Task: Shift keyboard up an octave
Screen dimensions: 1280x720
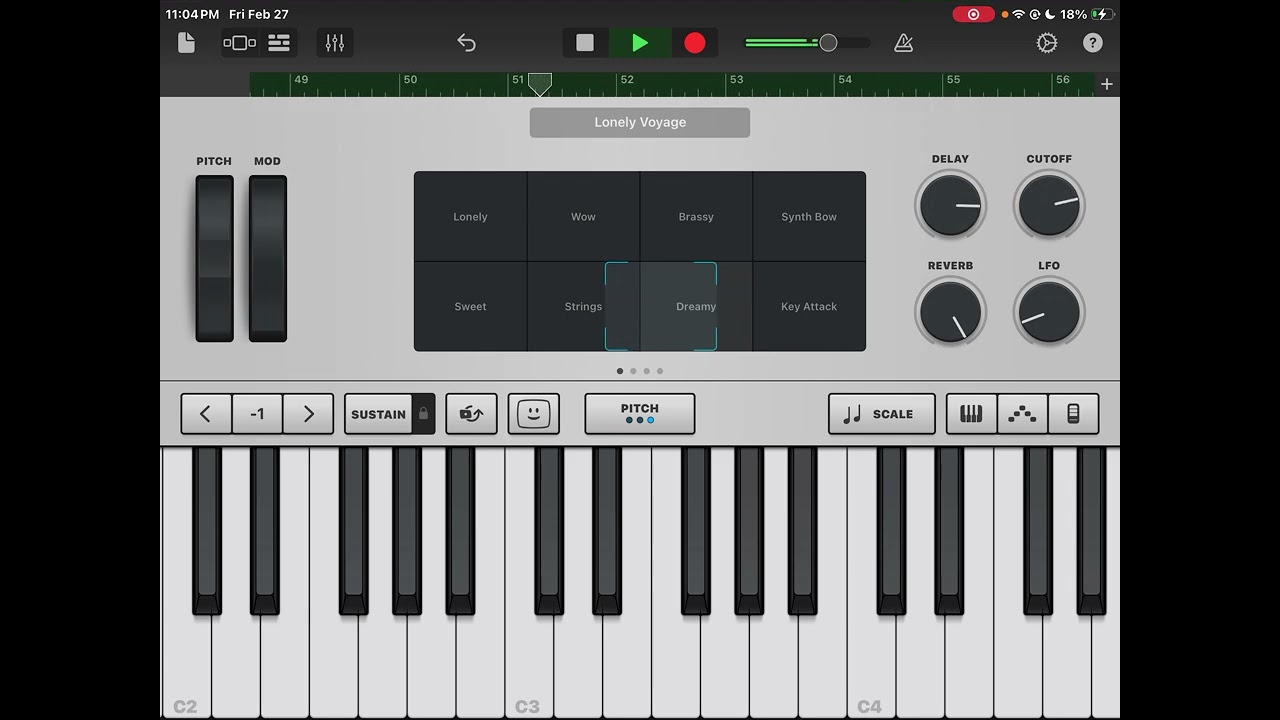Action: [308, 414]
